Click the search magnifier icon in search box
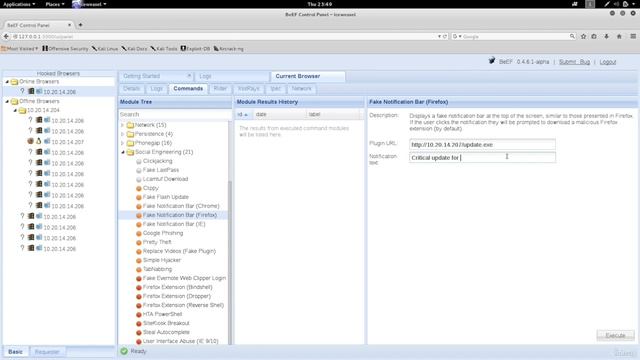 click(572, 36)
